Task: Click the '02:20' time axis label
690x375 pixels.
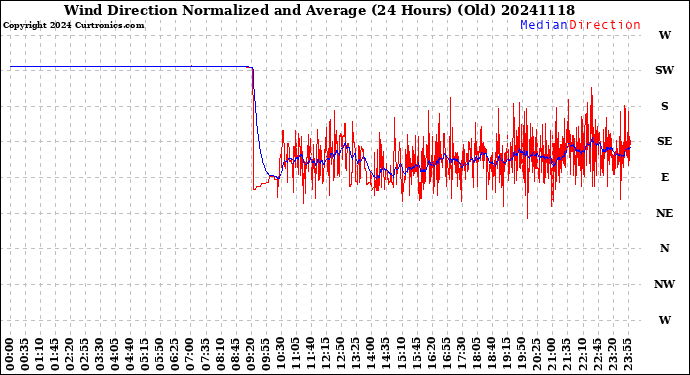Action: coord(70,354)
